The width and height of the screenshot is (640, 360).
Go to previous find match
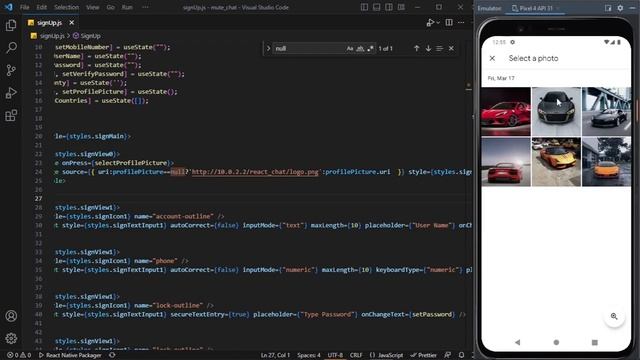(416, 48)
